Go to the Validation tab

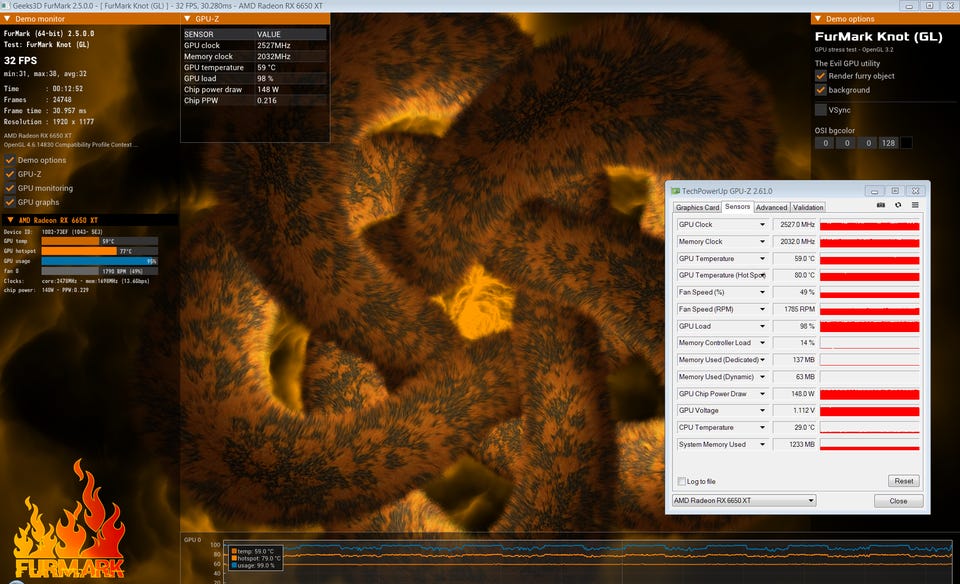[x=808, y=208]
